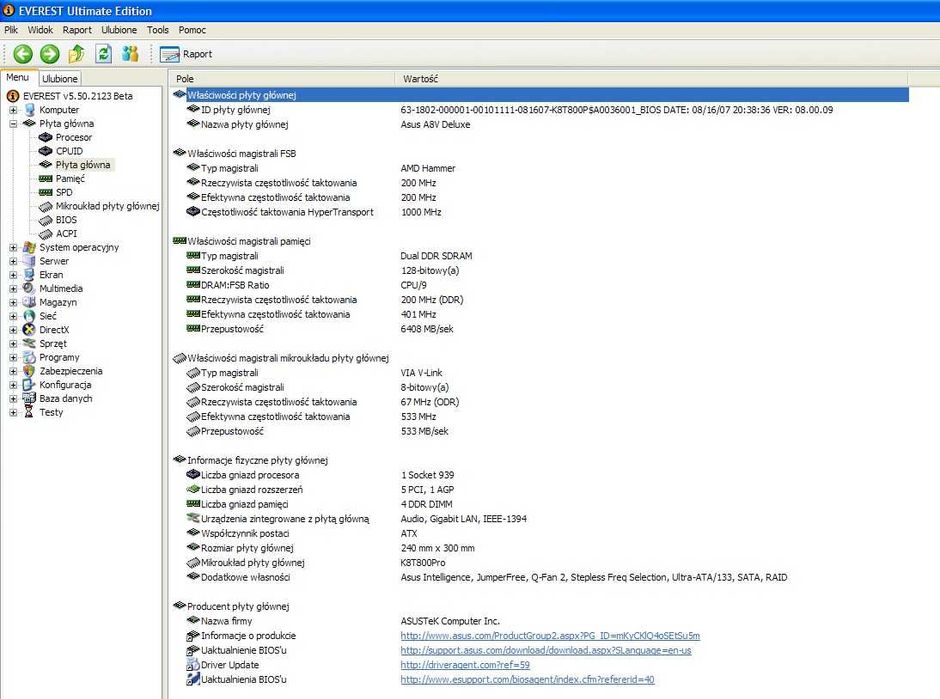Open the Plik menu
940x699 pixels.
tap(11, 29)
